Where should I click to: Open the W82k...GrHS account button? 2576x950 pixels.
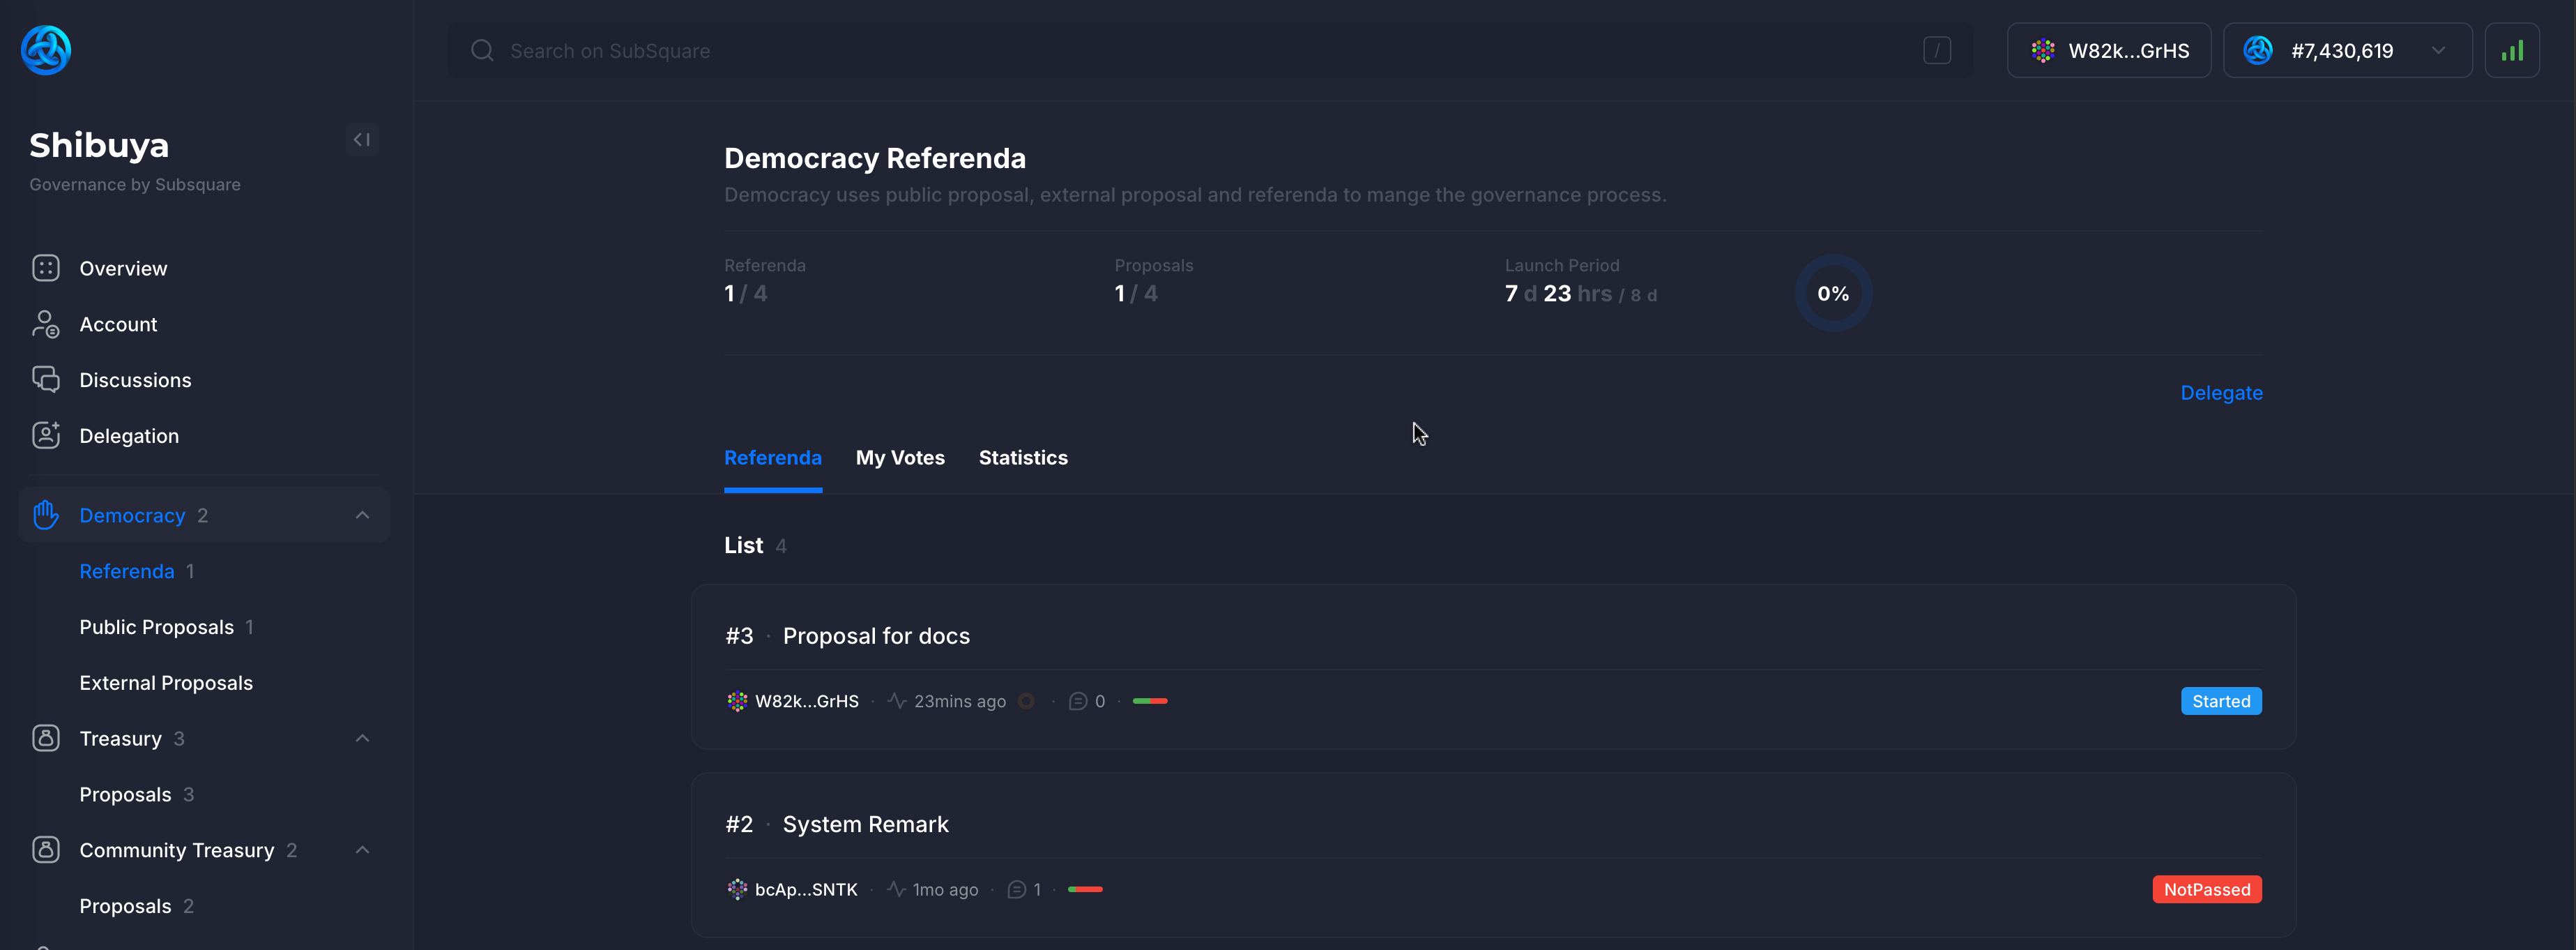(x=2108, y=51)
